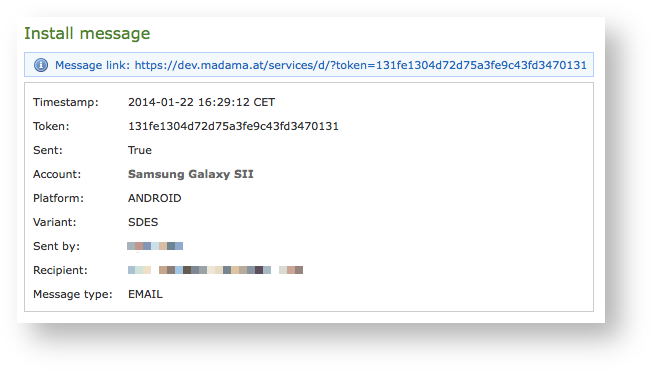
Task: Click the Account label
Action: [57, 174]
